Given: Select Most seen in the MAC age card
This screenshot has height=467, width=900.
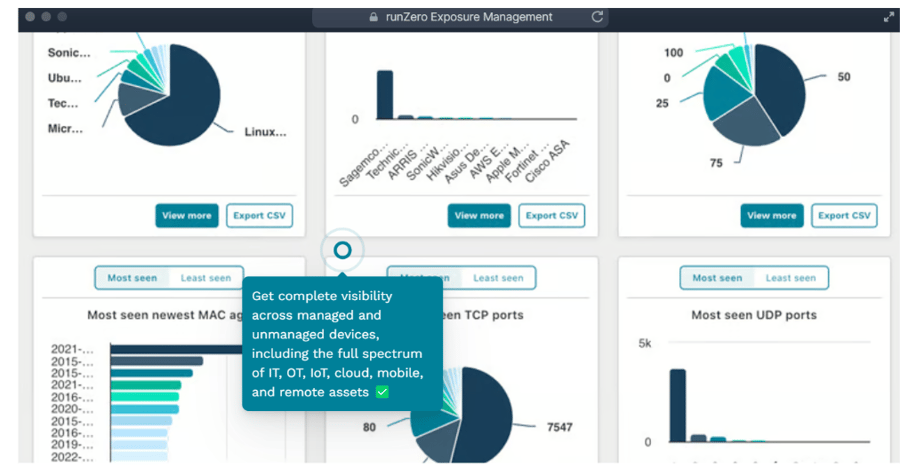Looking at the screenshot, I should tap(132, 278).
